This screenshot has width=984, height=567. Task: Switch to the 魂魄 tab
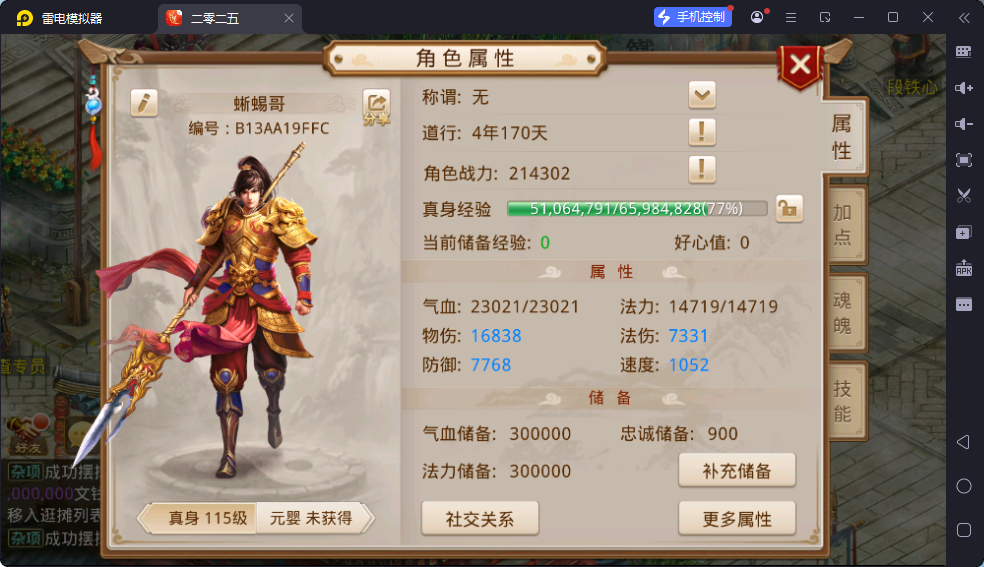pyautogui.click(x=843, y=312)
